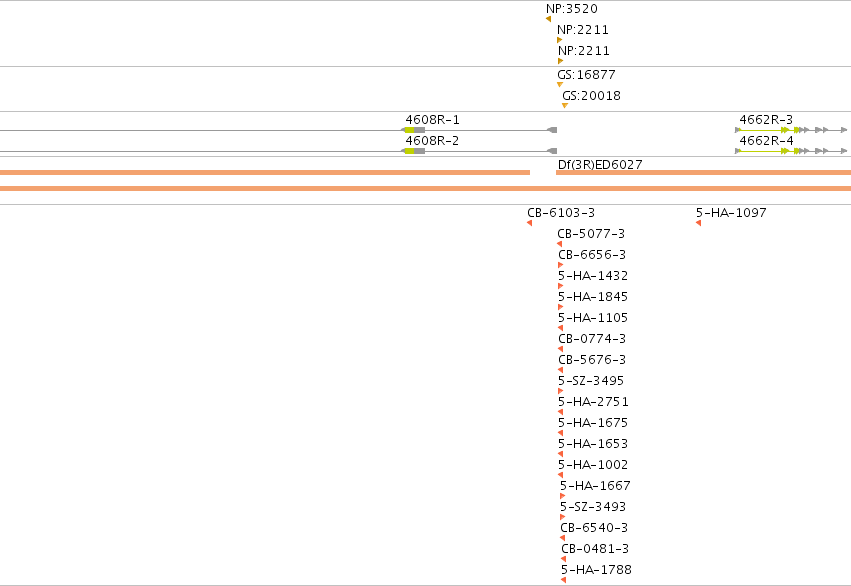Open the 4662R-3 transcript label
The image size is (851, 586).
point(766,119)
